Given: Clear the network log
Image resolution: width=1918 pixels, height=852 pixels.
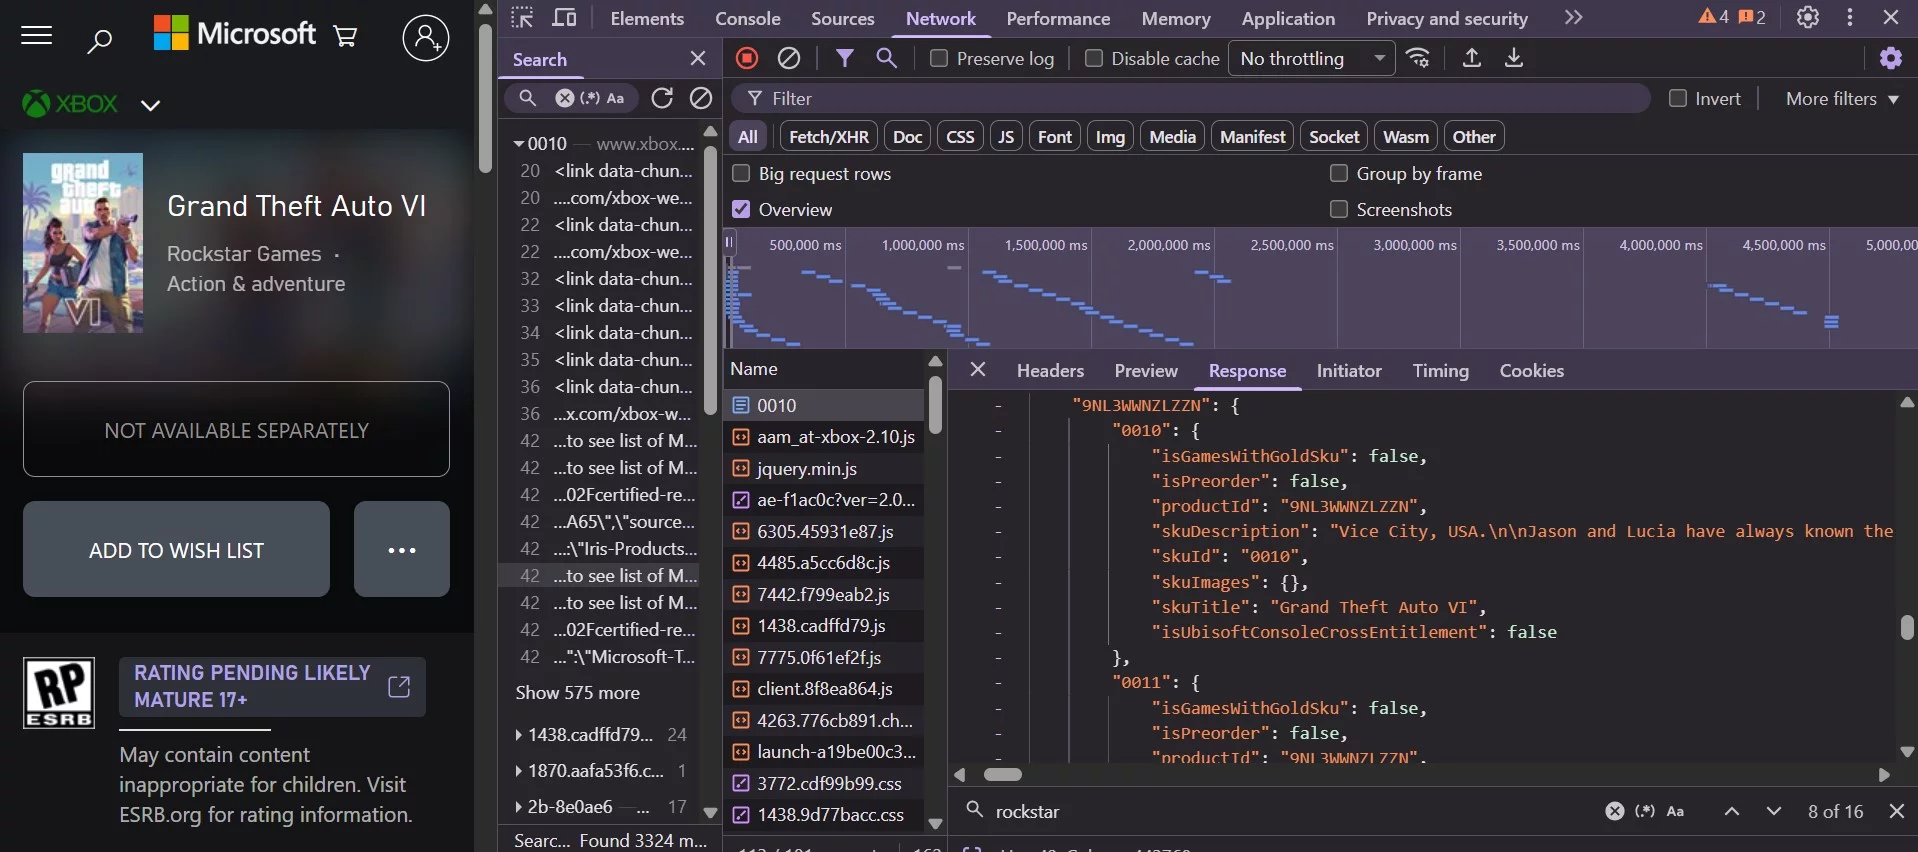Looking at the screenshot, I should [789, 58].
